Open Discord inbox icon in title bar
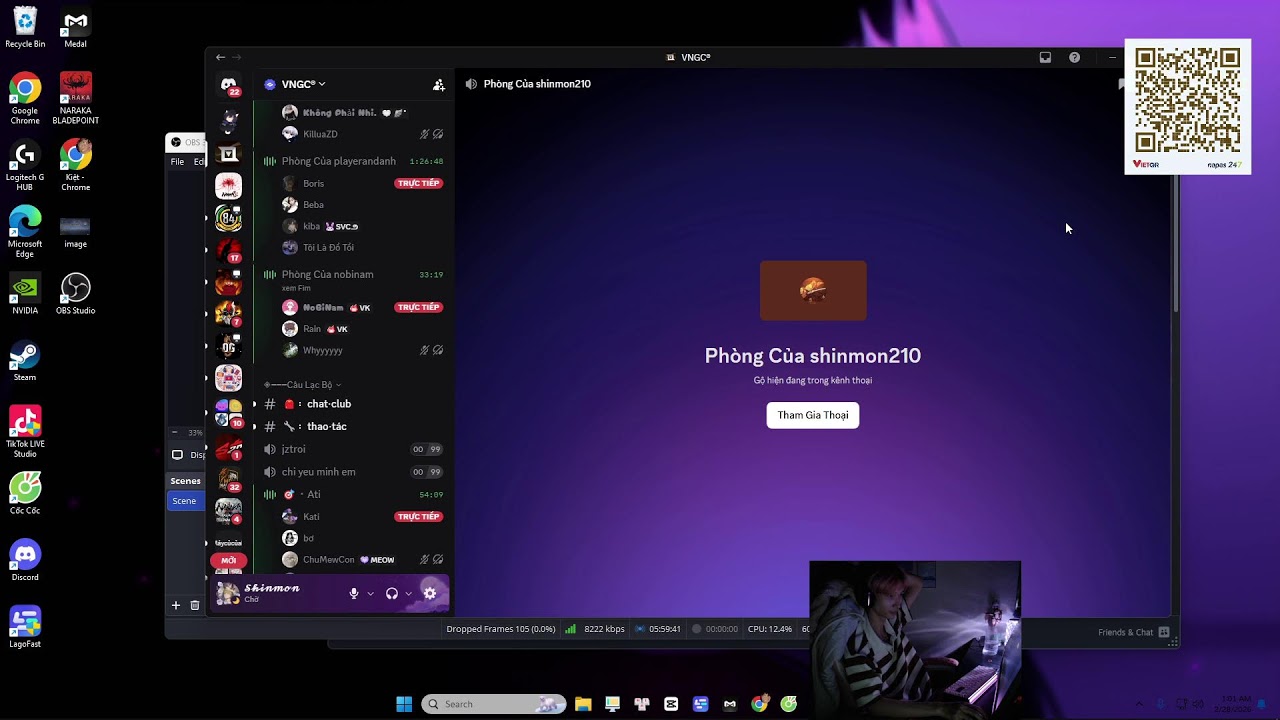 (1045, 58)
